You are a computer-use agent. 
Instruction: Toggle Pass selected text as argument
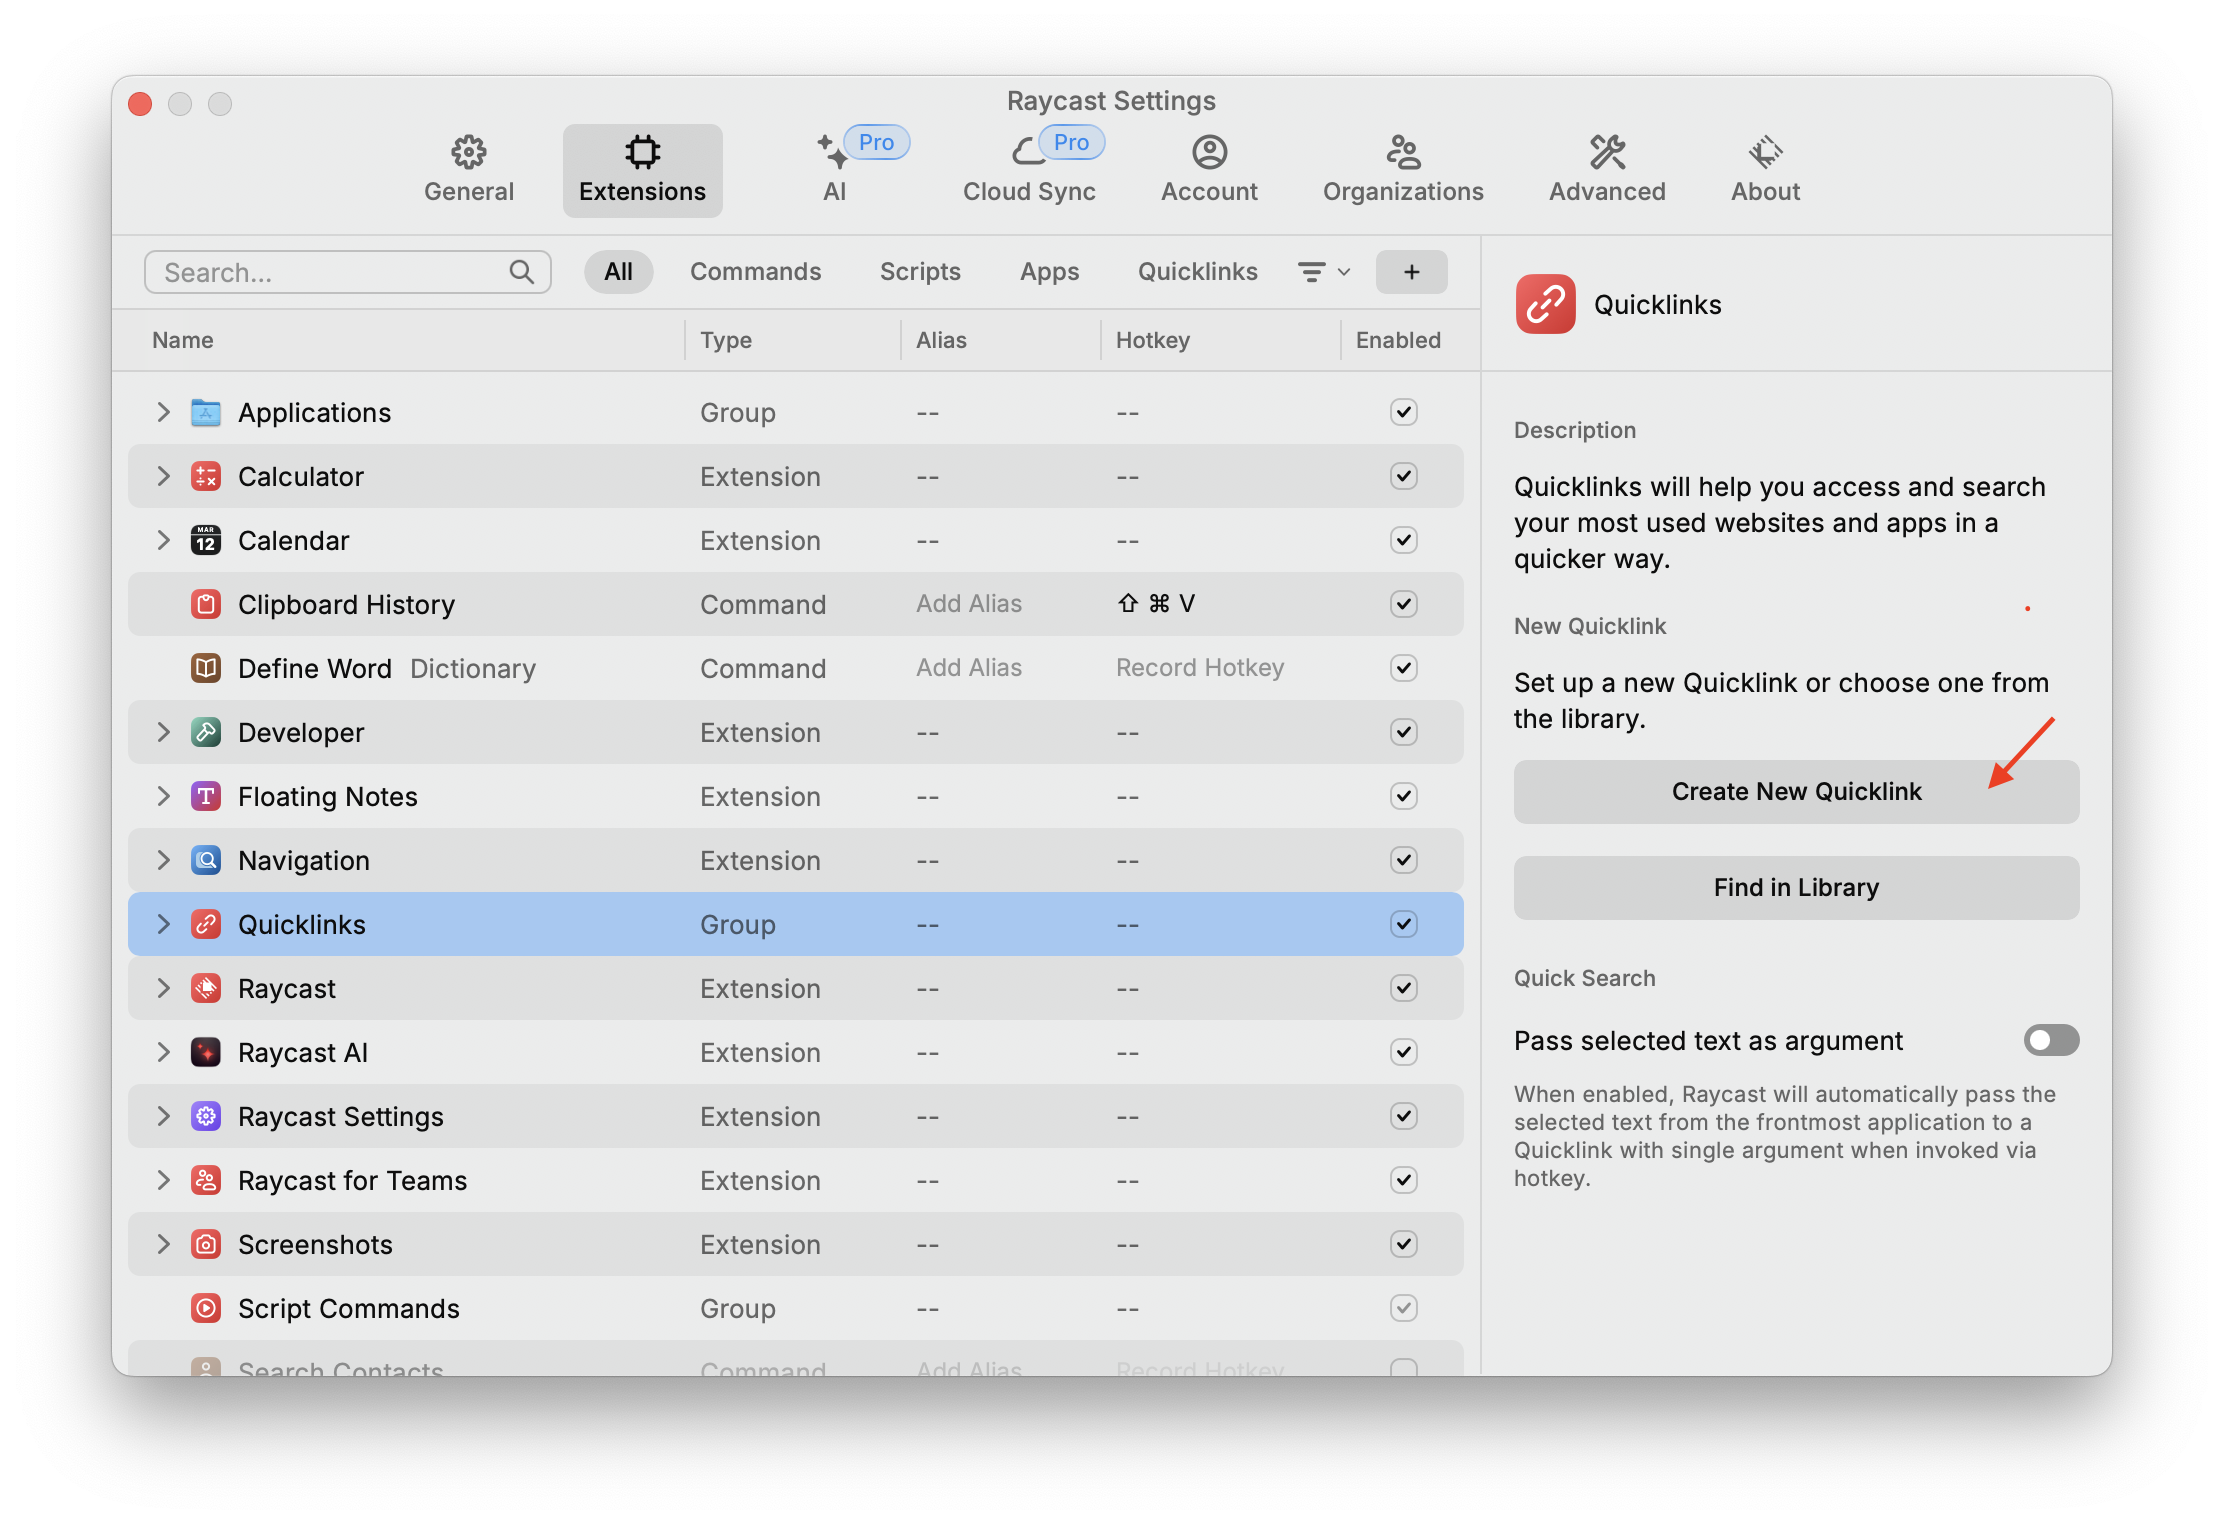tap(2050, 1040)
